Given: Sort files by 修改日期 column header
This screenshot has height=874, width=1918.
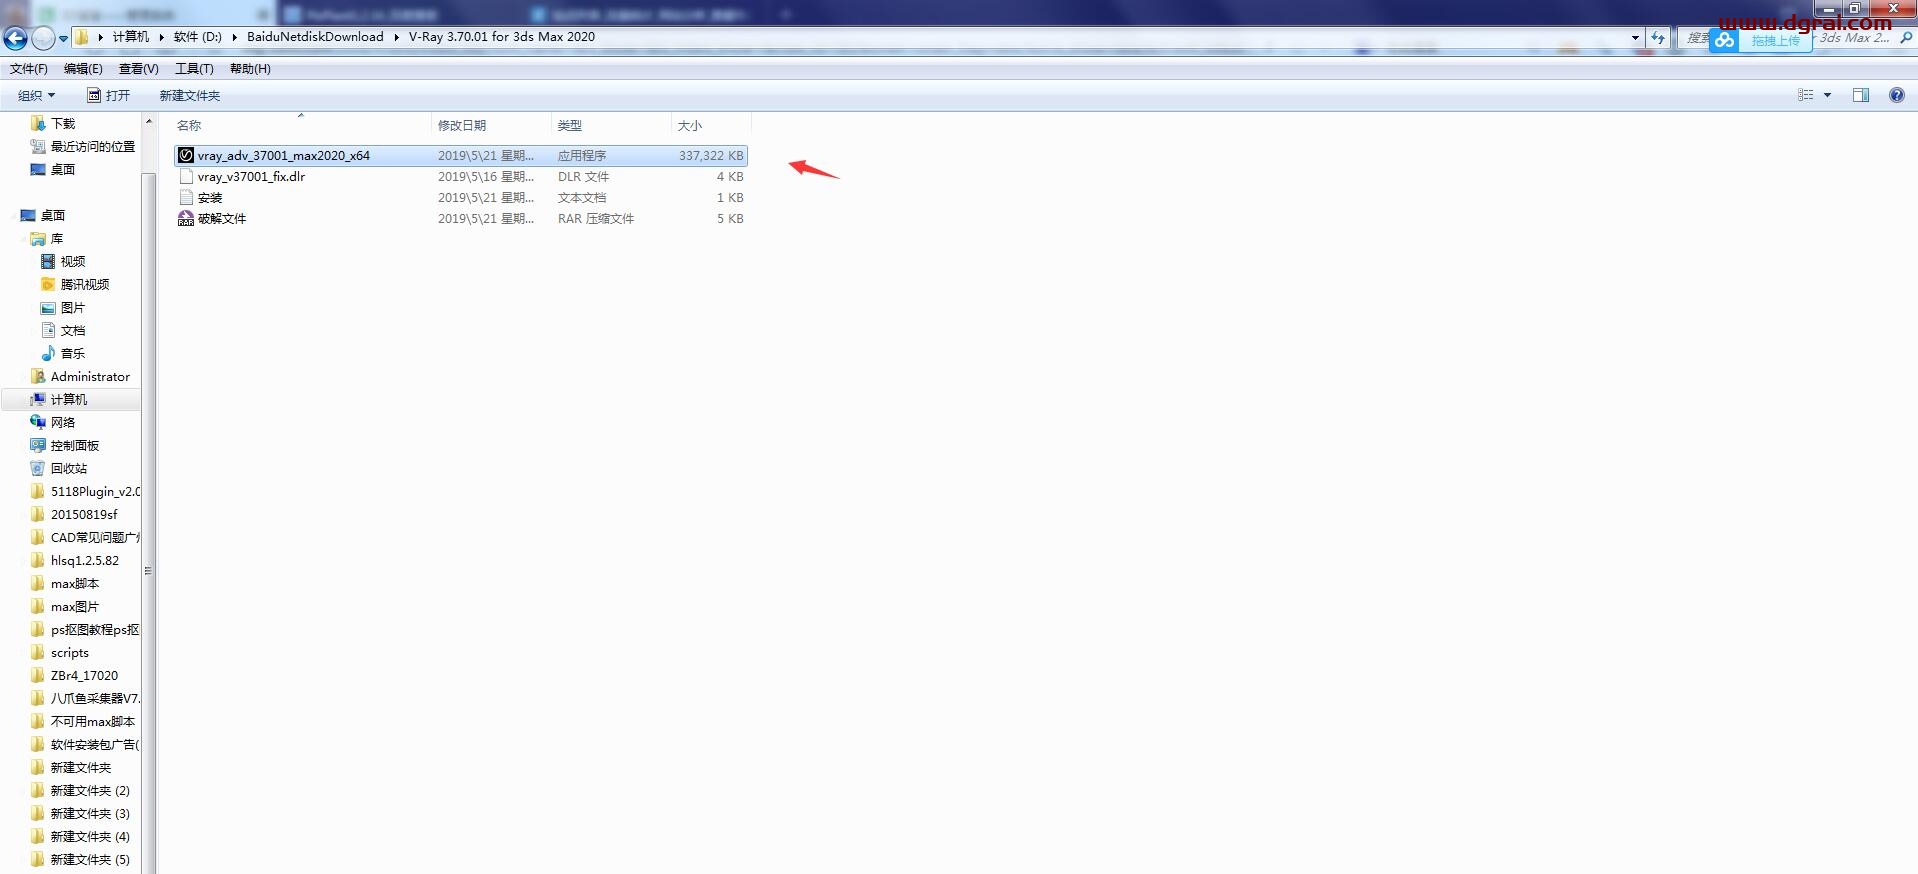Looking at the screenshot, I should pos(462,126).
